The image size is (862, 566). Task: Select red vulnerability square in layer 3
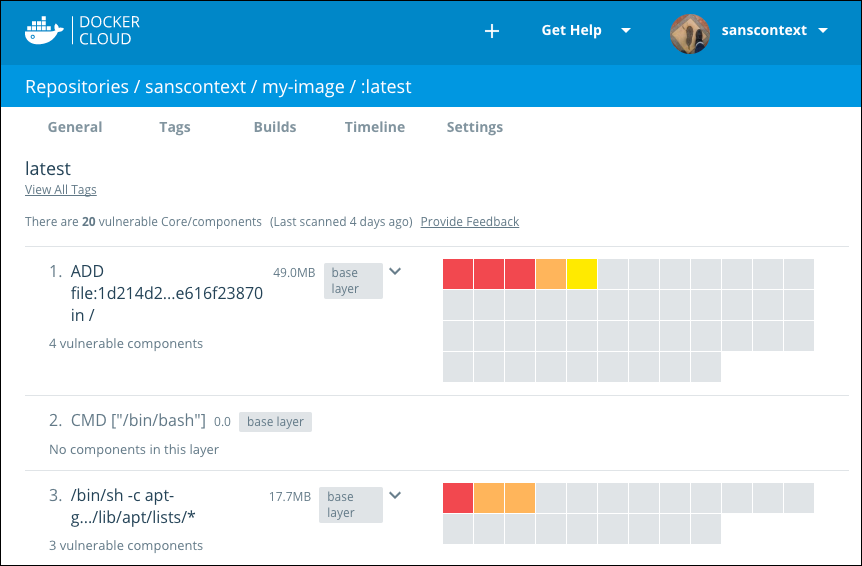458,498
